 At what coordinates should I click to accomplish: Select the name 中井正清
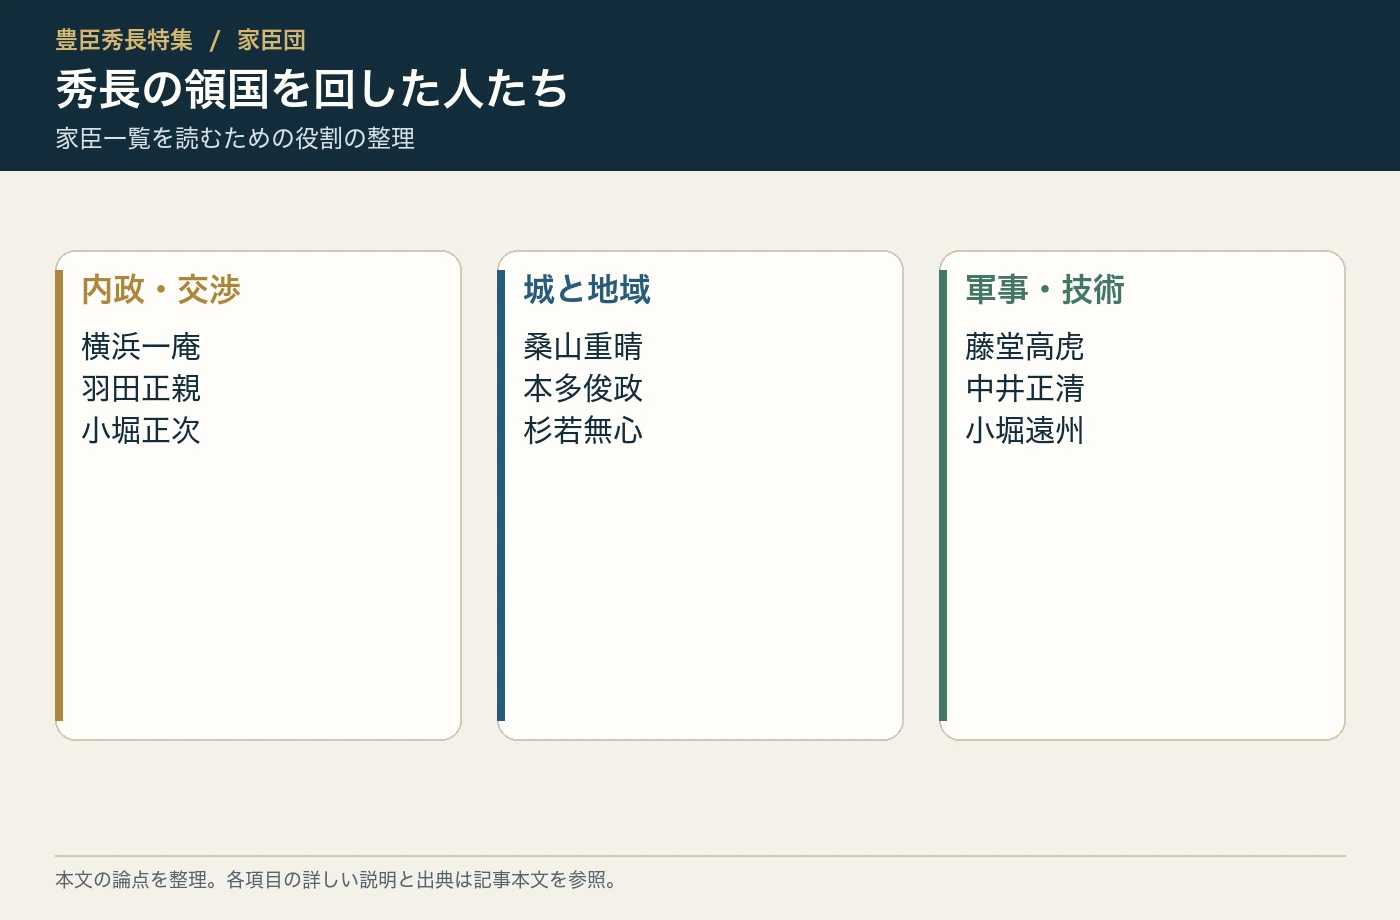pyautogui.click(x=1025, y=389)
